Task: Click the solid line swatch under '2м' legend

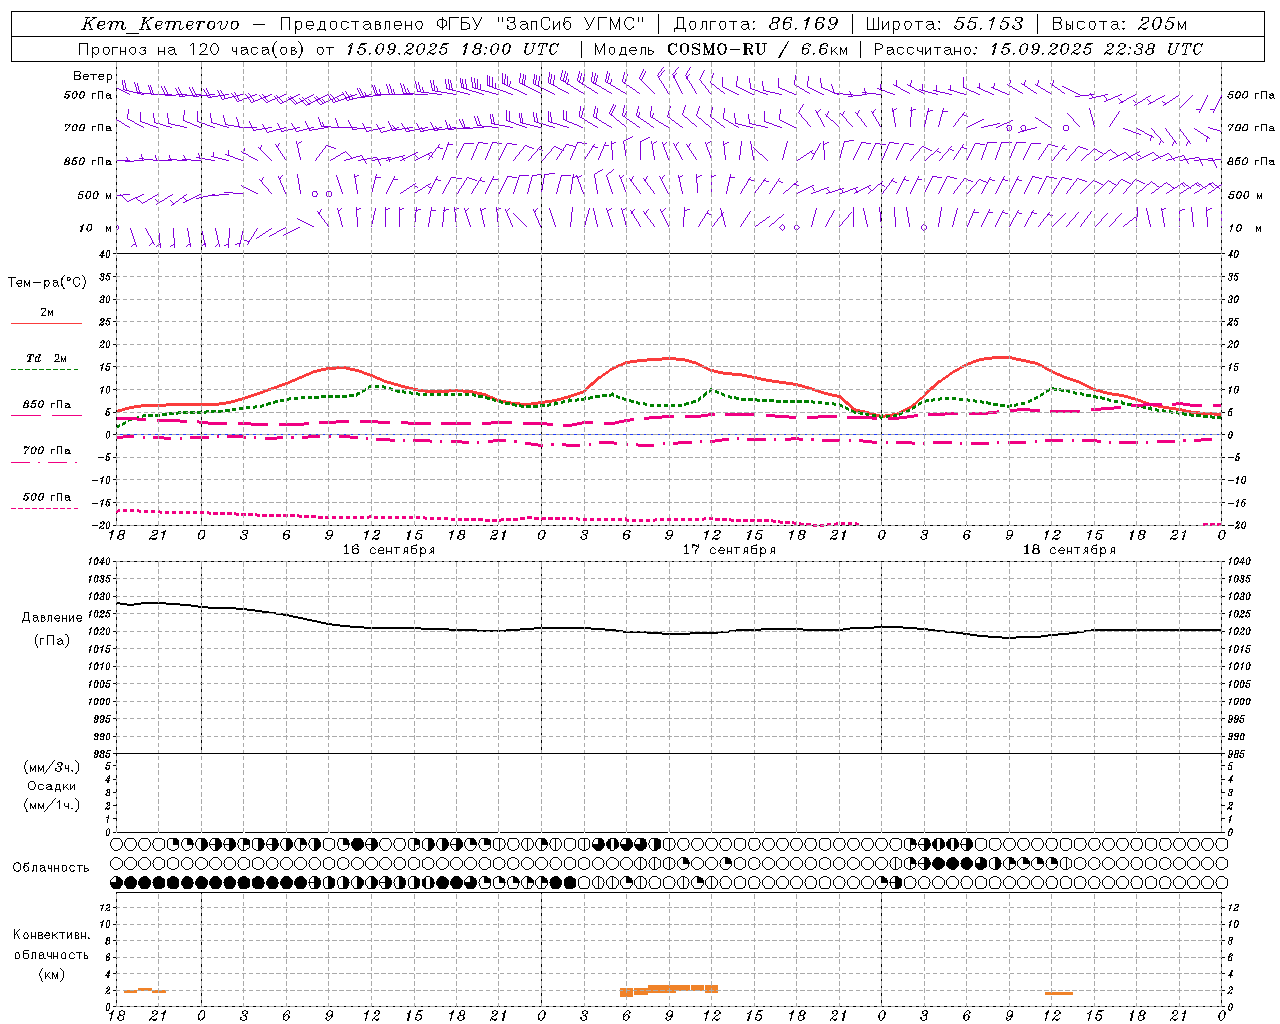Action: [46, 324]
